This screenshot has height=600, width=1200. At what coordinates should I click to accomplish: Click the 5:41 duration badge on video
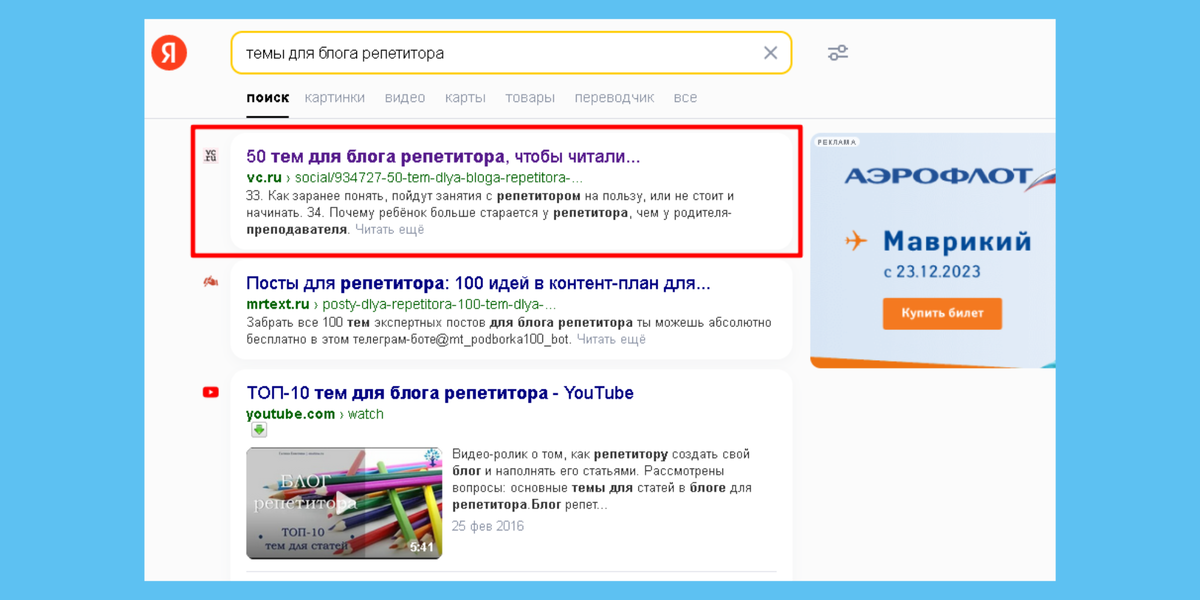(422, 547)
